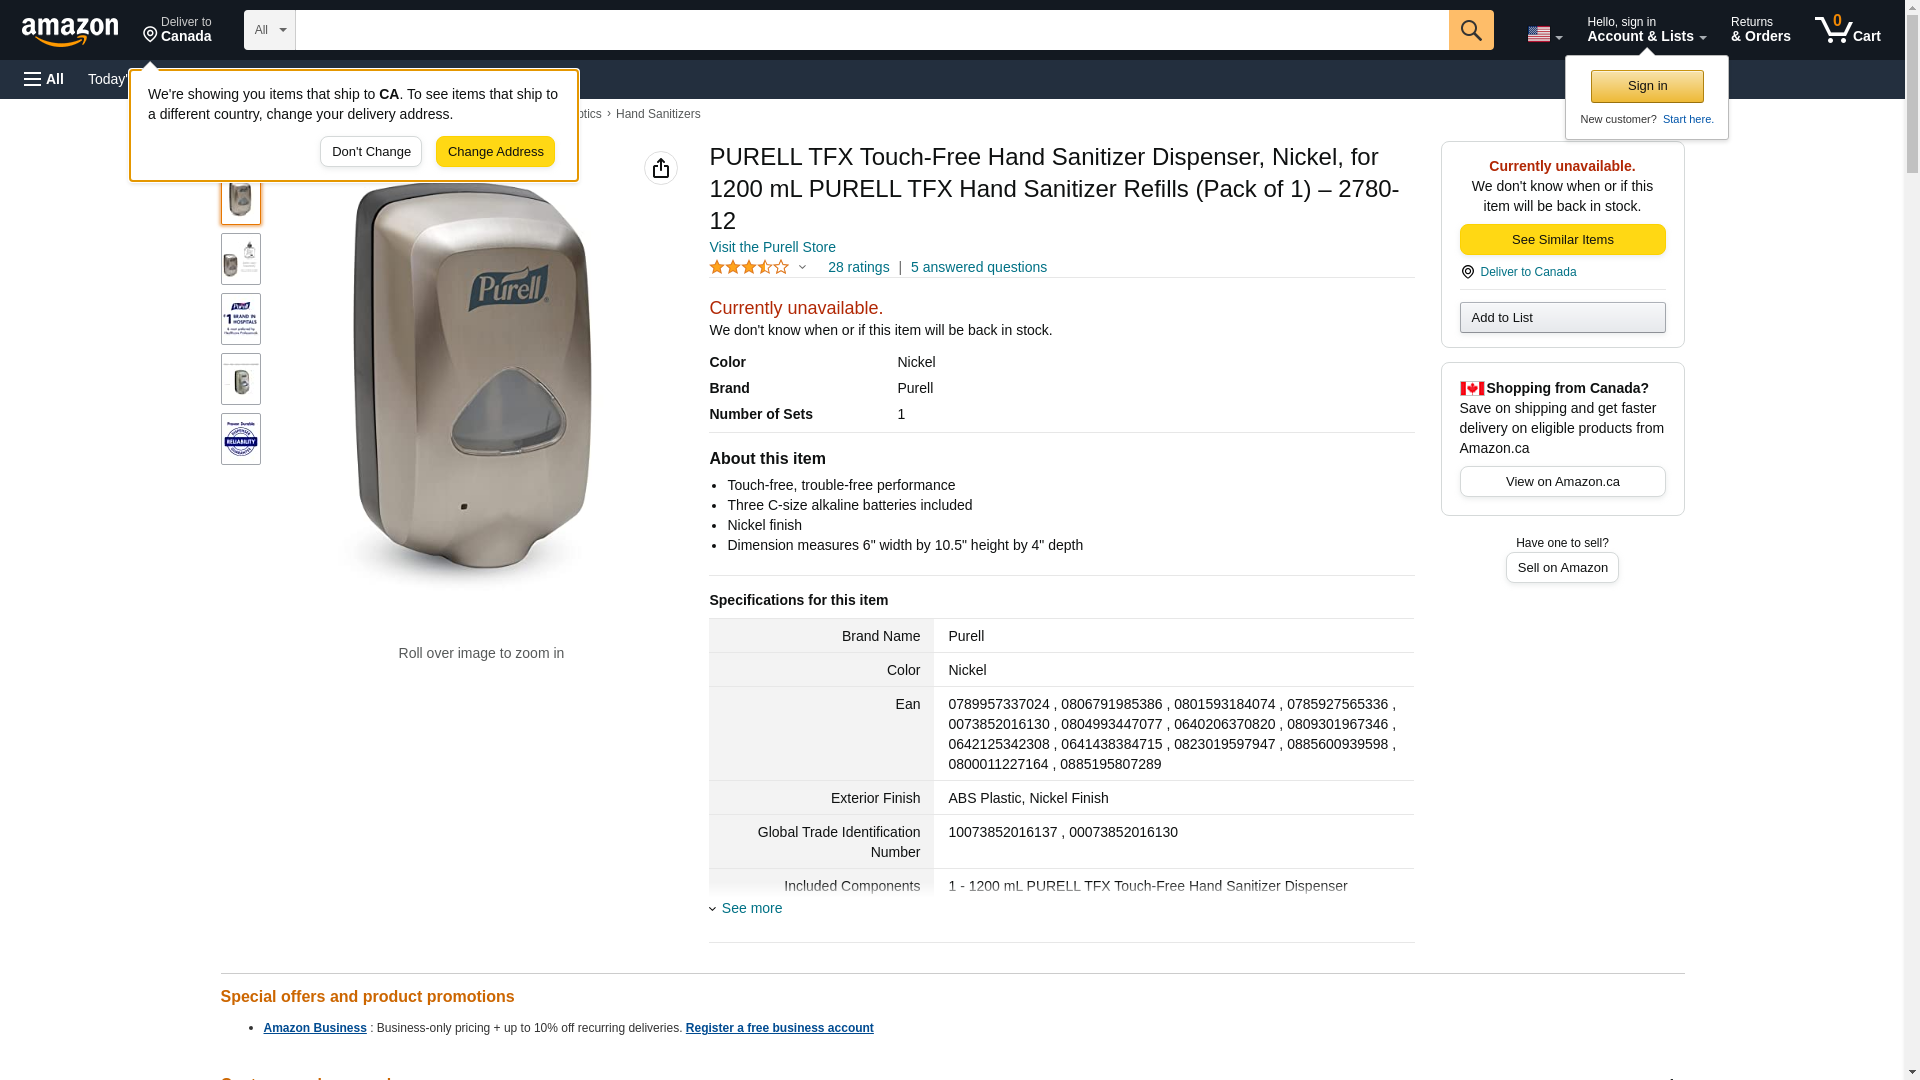Click the star rating icons
The image size is (1920, 1080).
click(749, 267)
